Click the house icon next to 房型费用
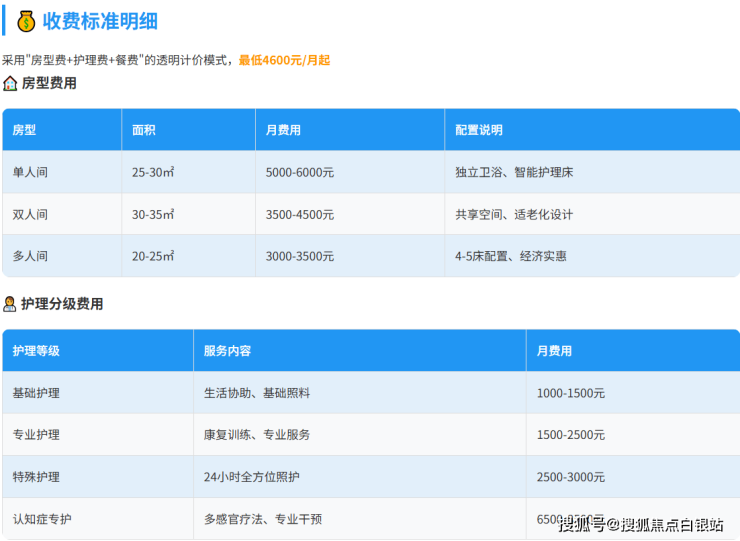This screenshot has height=541, width=740. [10, 84]
